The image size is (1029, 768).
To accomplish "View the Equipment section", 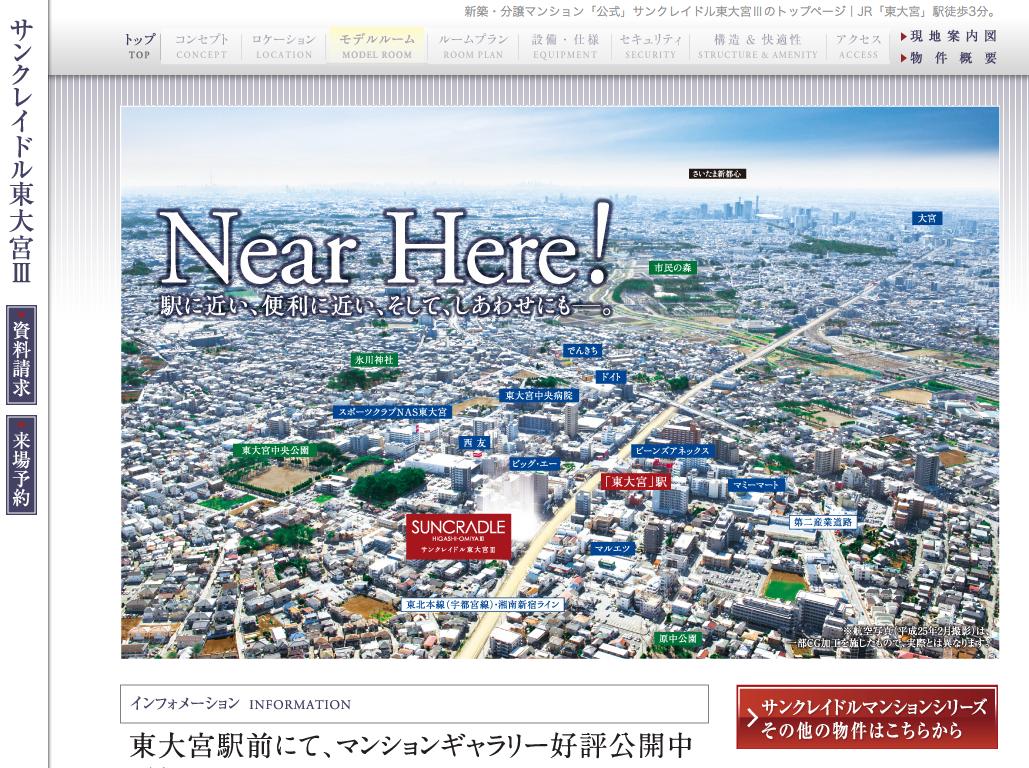I will (565, 46).
